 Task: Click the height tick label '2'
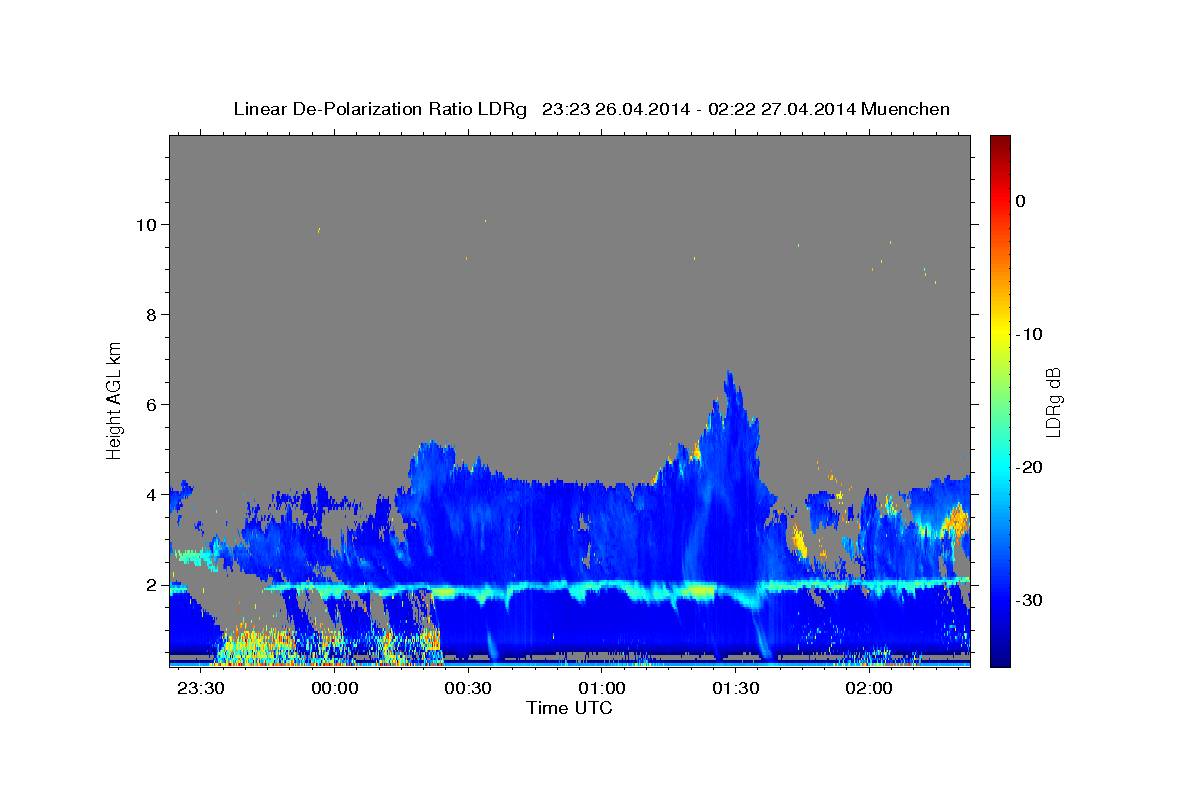153,585
